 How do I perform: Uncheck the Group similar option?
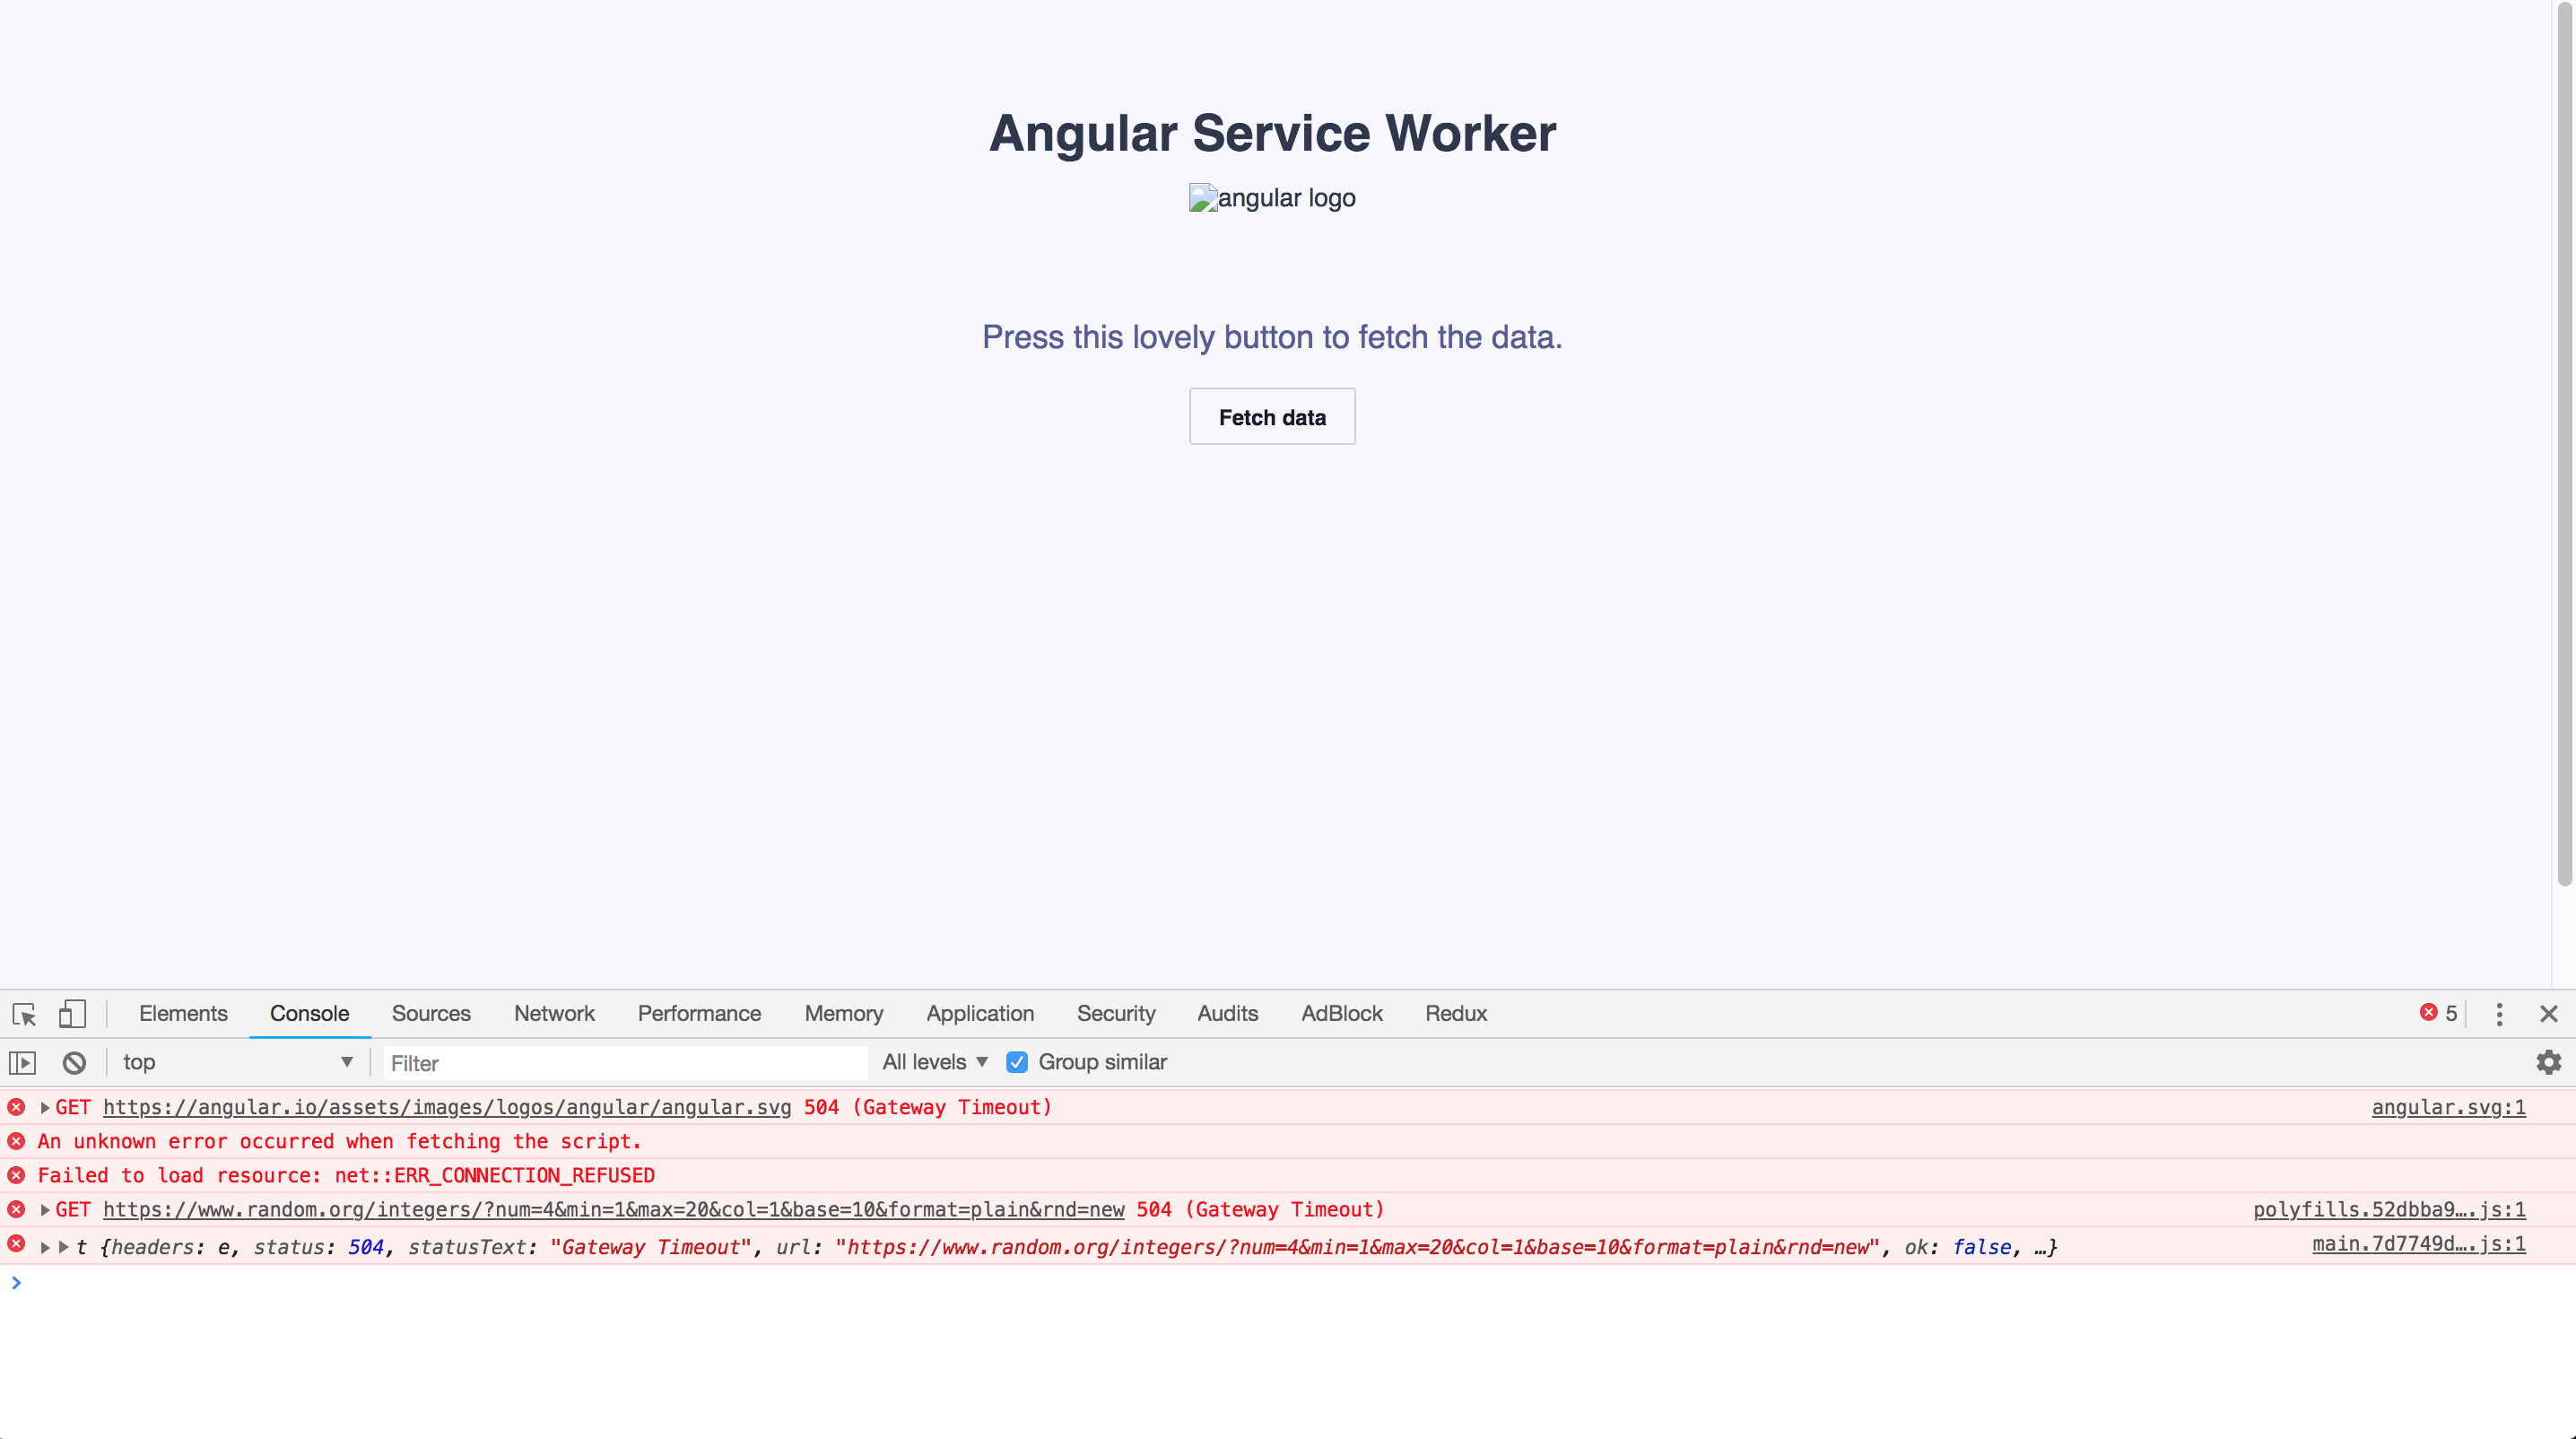[x=1017, y=1062]
